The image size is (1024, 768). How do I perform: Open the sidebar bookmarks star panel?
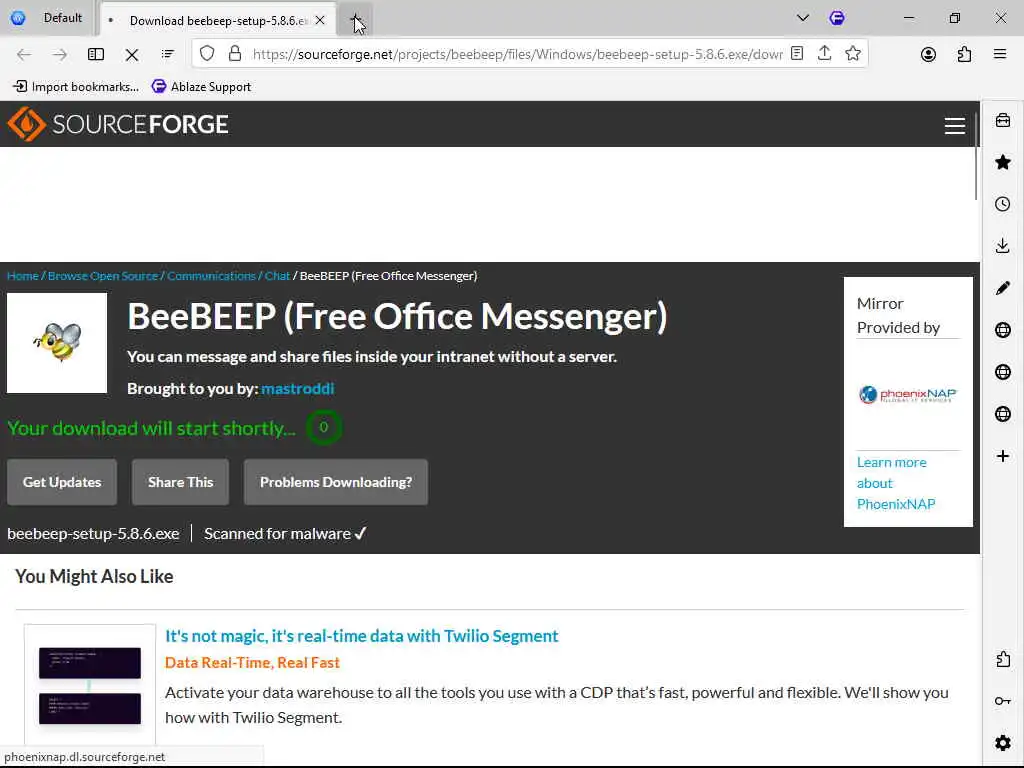coord(1002,162)
